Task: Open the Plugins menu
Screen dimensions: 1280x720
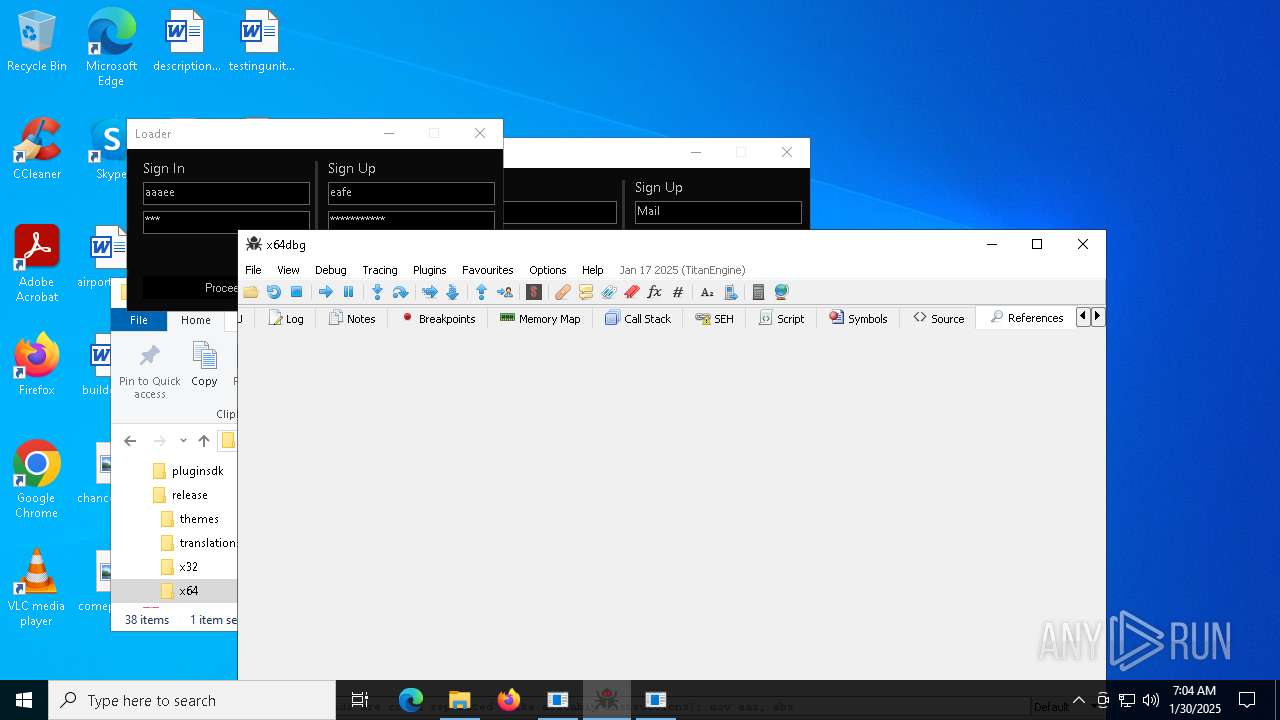Action: tap(429, 270)
